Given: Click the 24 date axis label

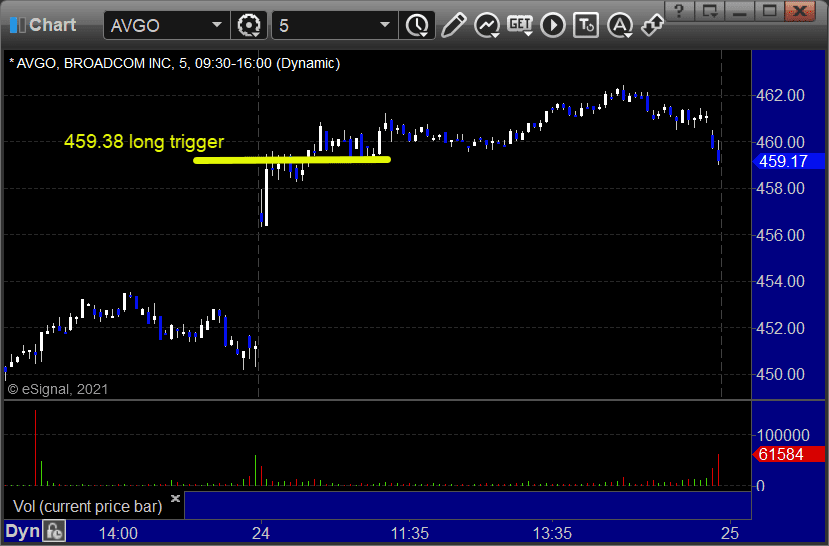Looking at the screenshot, I should tap(261, 533).
